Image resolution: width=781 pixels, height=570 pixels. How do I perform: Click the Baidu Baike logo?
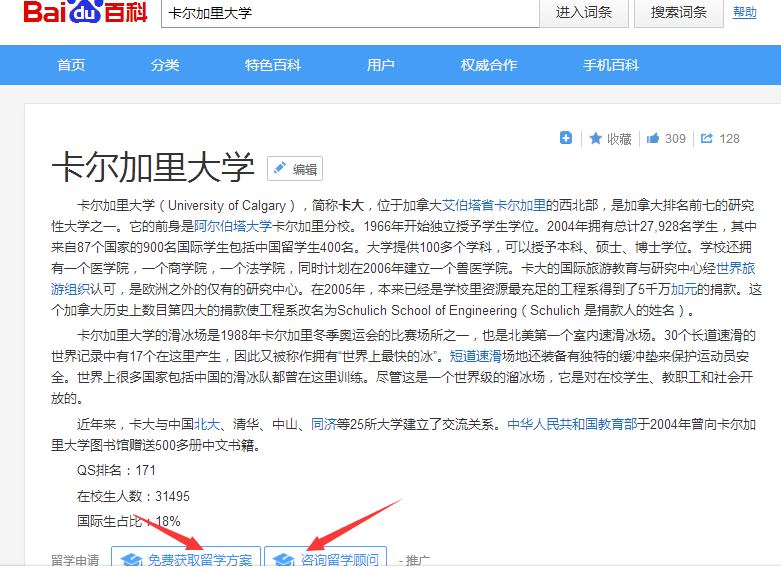pyautogui.click(x=85, y=11)
